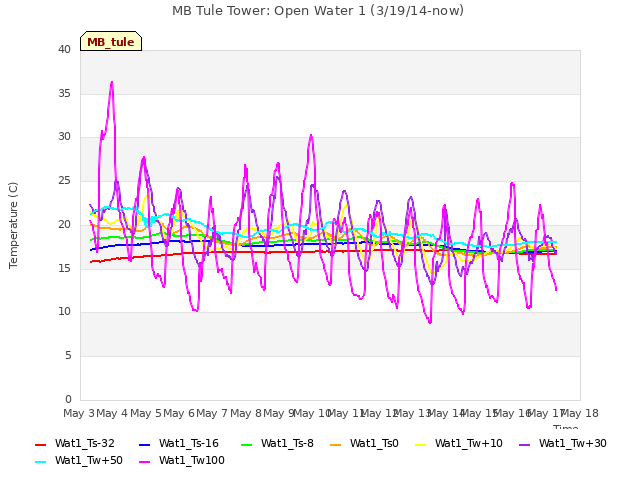Toggle the Wat1_Ts-32 legend entry
The image size is (640, 480).
75,443
